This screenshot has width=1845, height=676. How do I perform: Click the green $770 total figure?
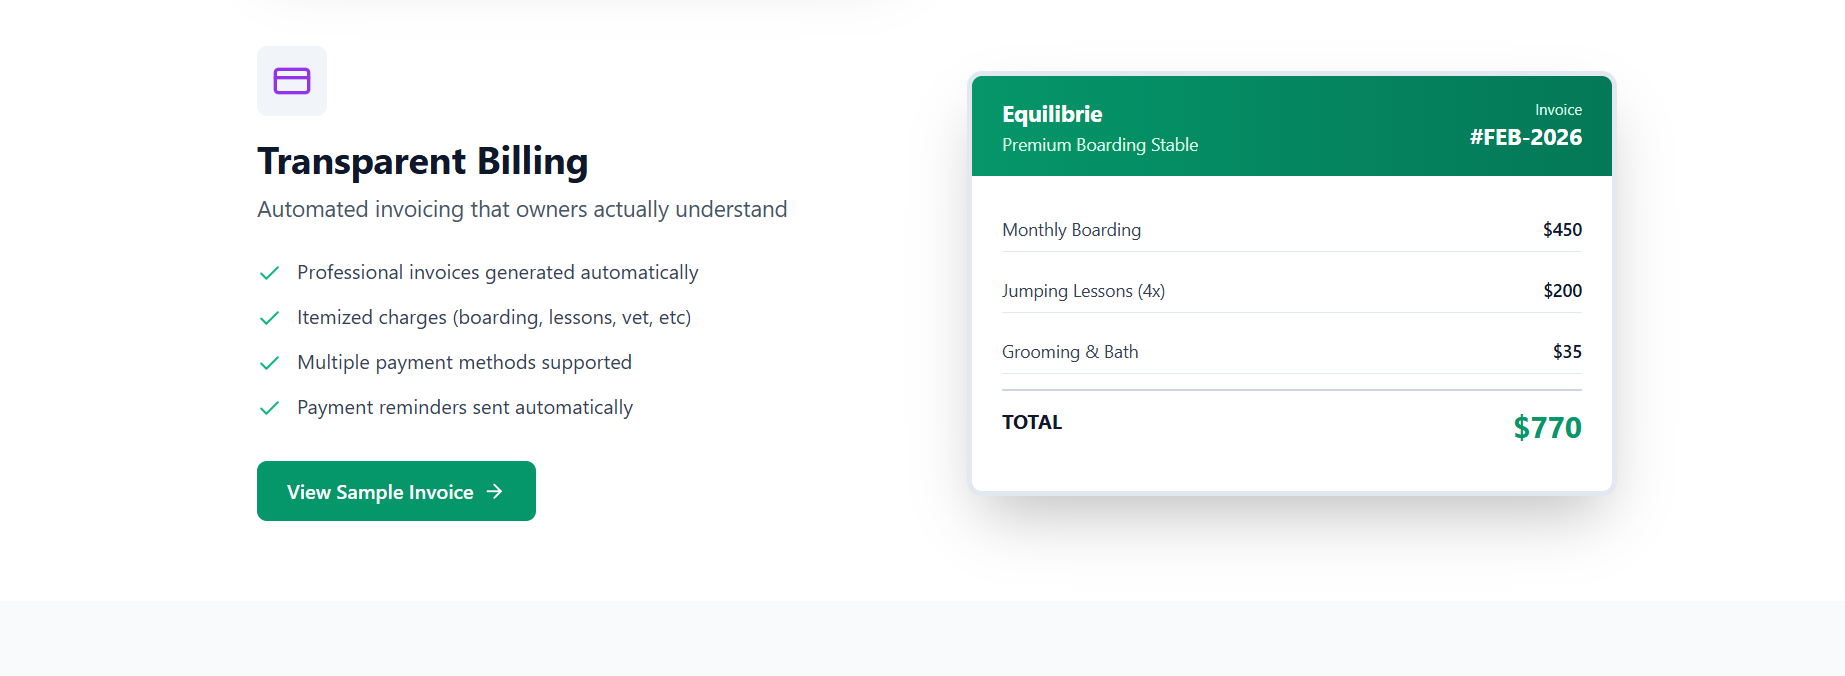click(1547, 427)
